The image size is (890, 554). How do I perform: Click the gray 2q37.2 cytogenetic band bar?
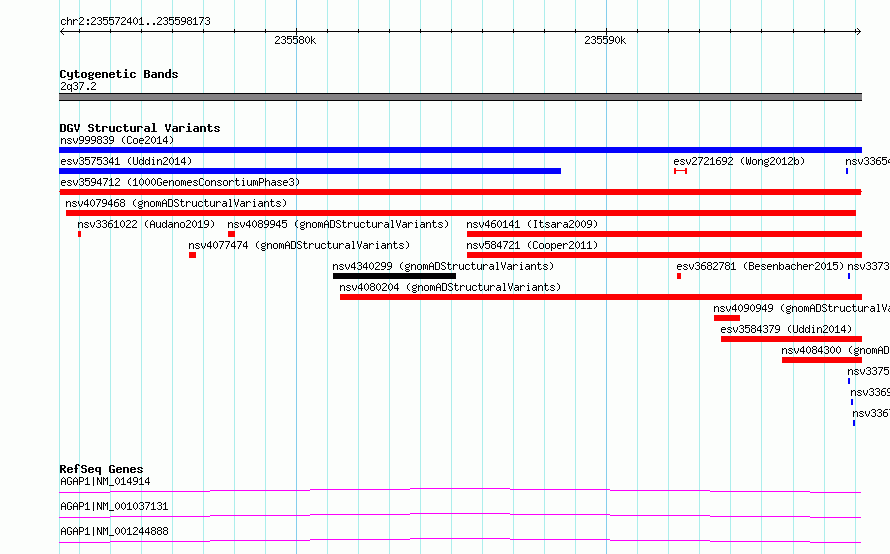tap(460, 97)
